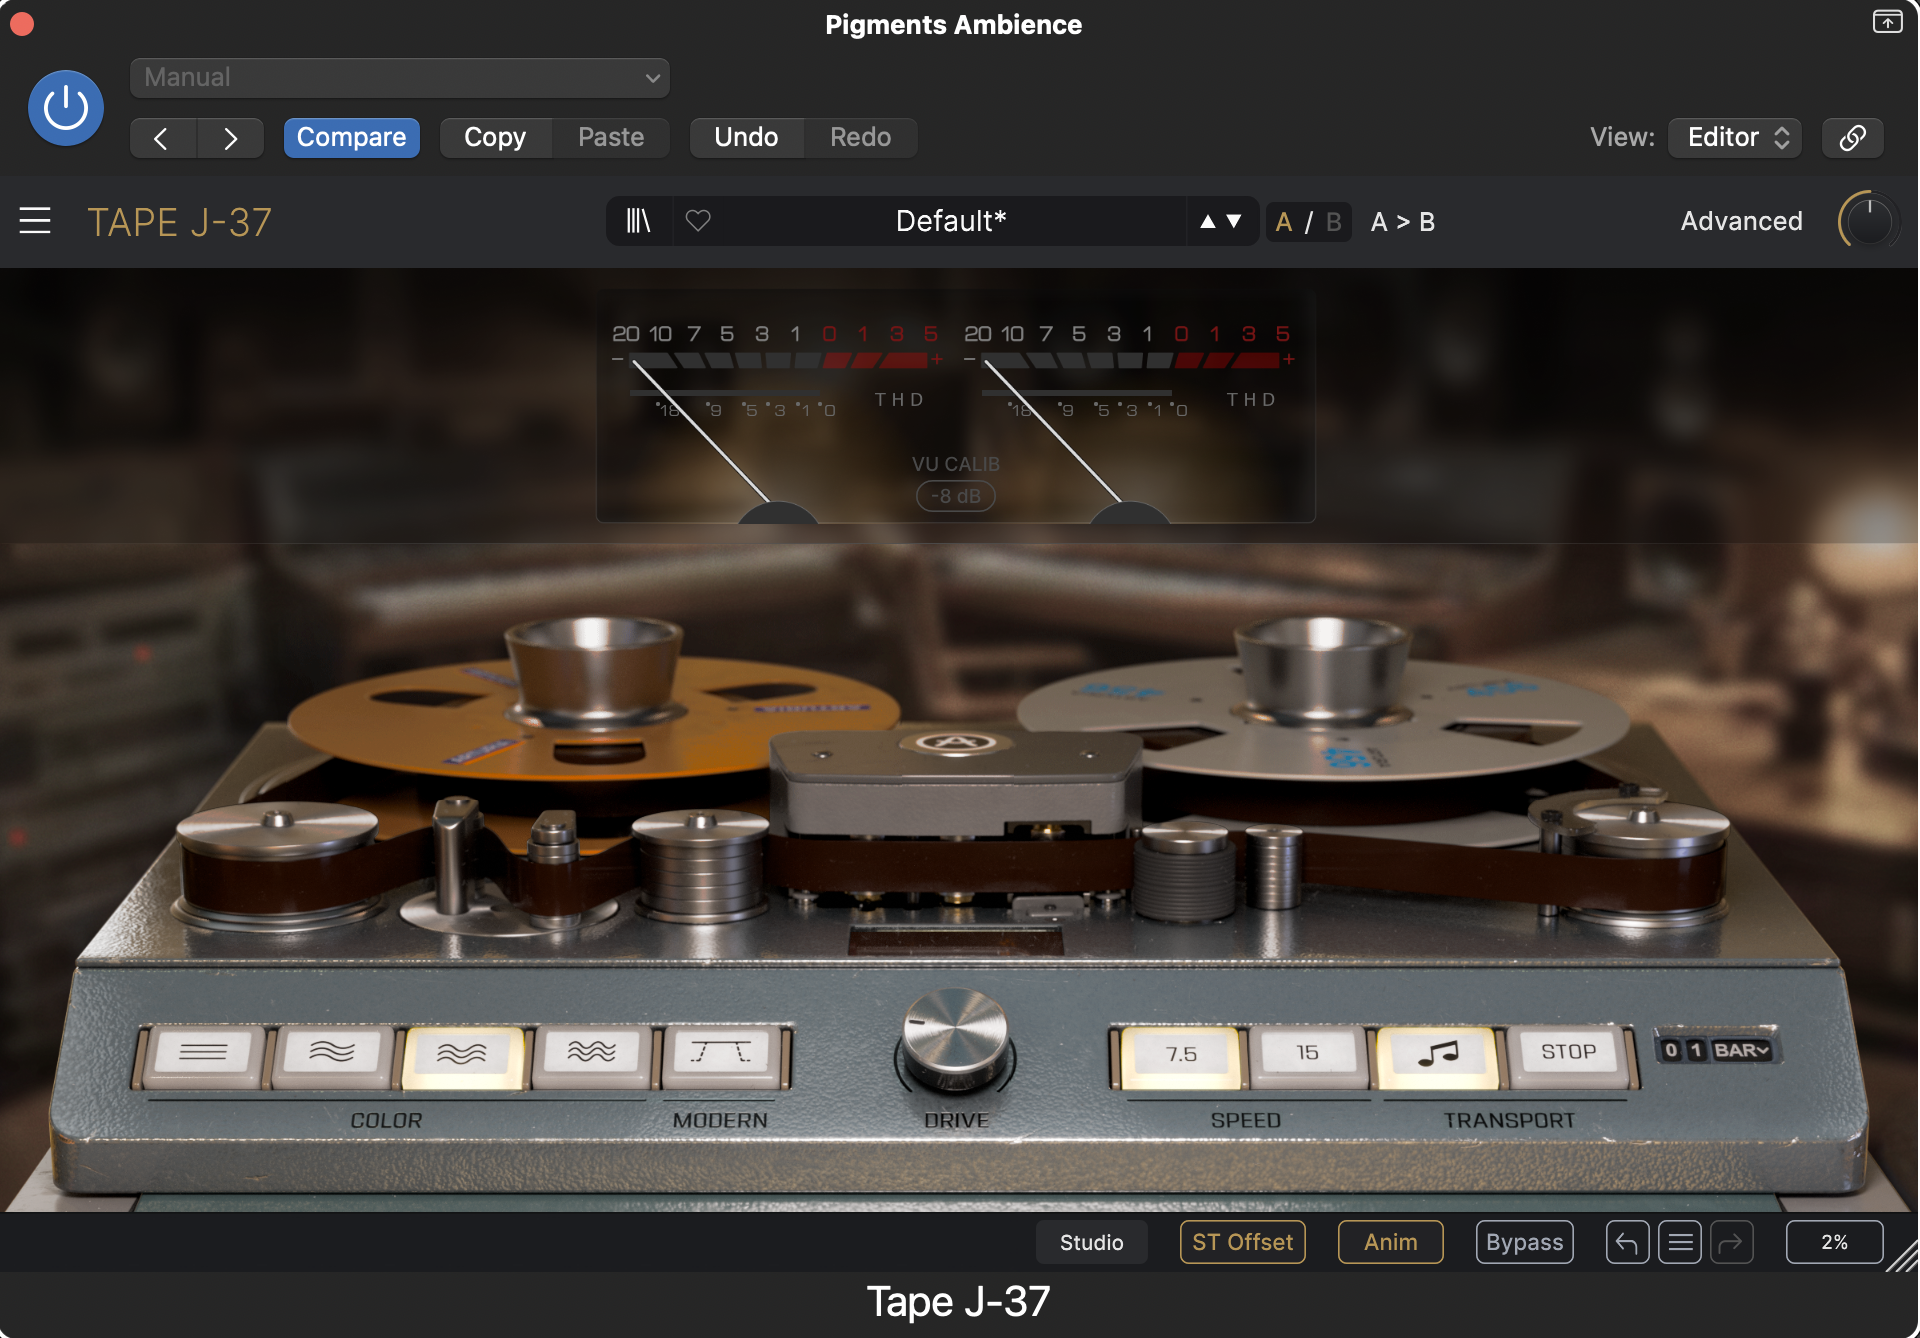This screenshot has height=1338, width=1920.
Task: Open the preset library browser icon
Action: [638, 221]
